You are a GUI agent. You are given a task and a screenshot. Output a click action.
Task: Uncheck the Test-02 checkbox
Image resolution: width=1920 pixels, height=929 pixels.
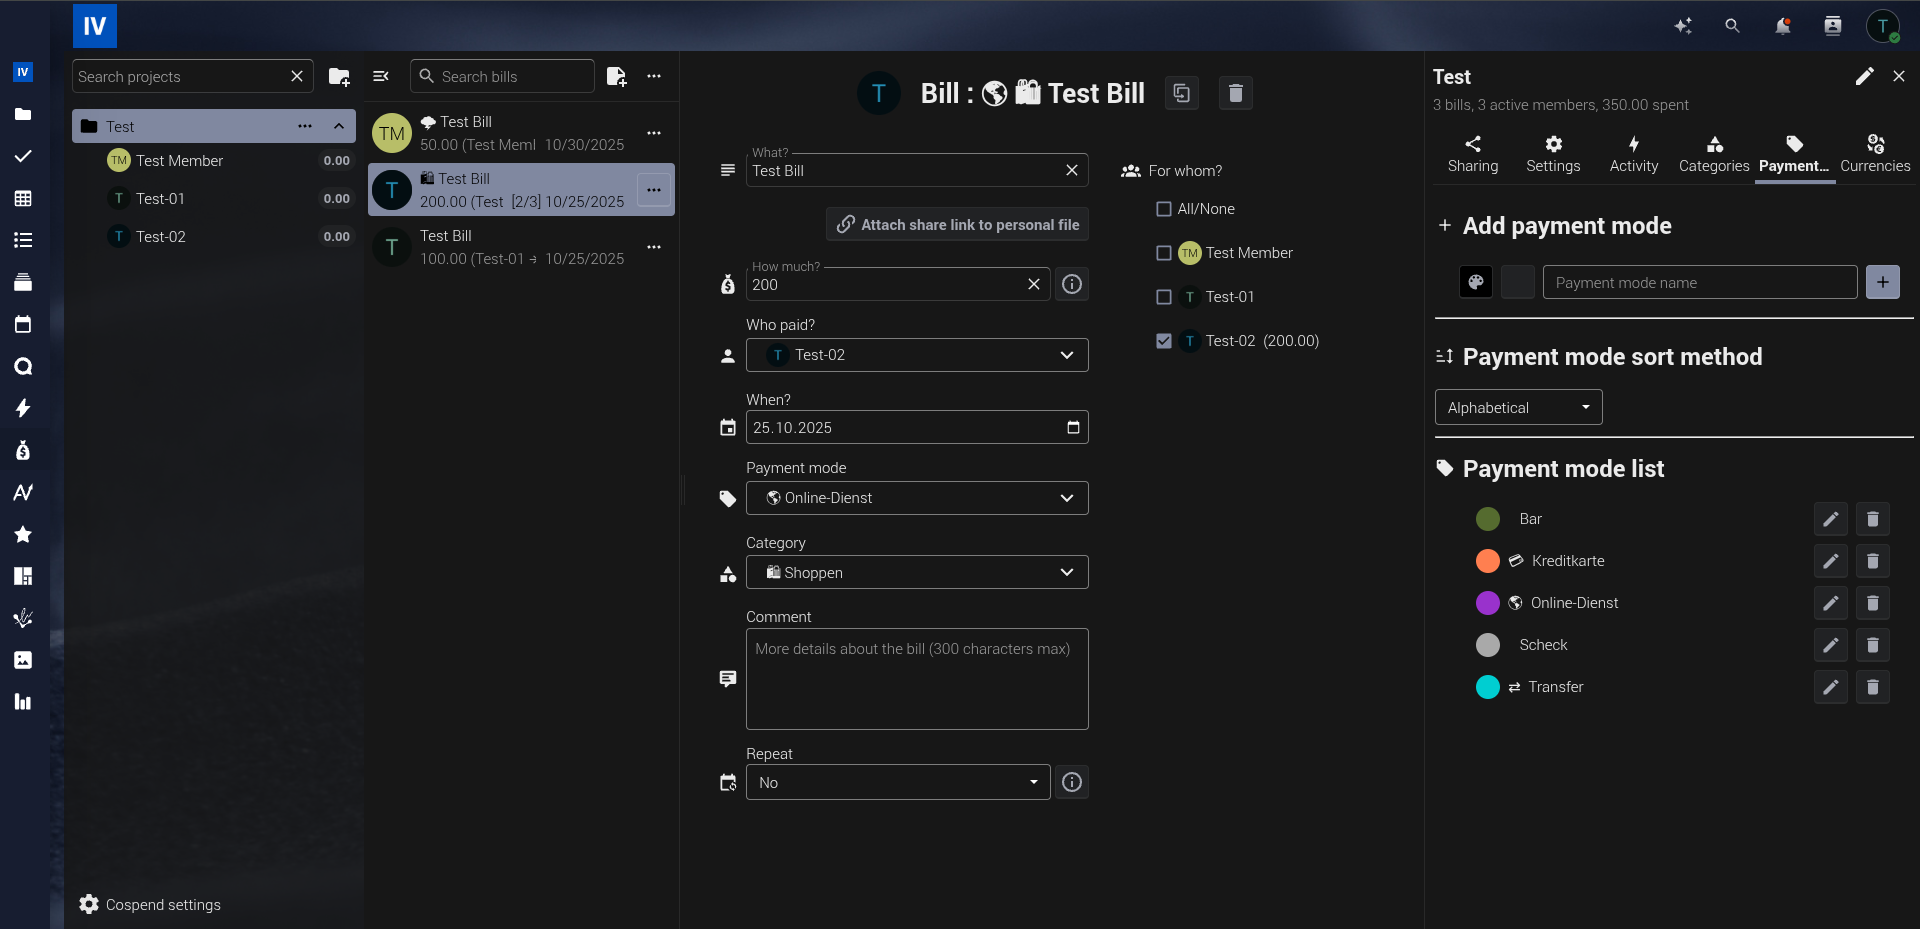point(1163,341)
